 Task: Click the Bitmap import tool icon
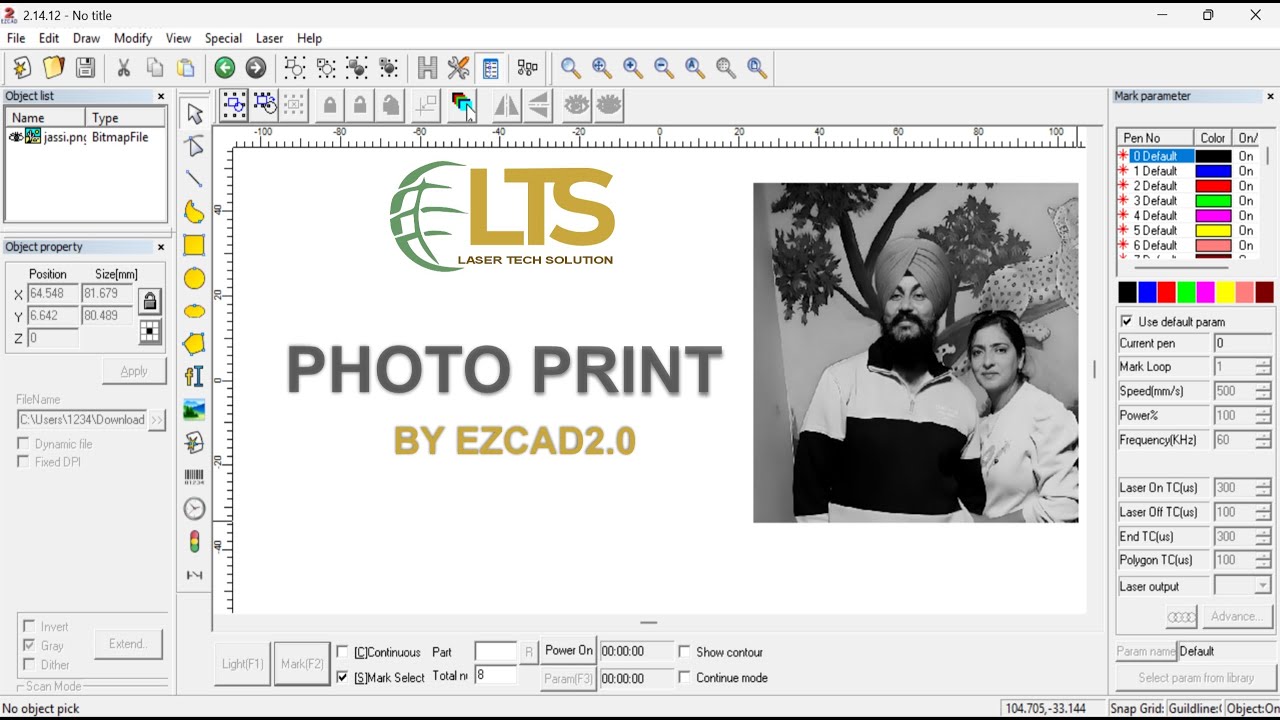(x=194, y=410)
